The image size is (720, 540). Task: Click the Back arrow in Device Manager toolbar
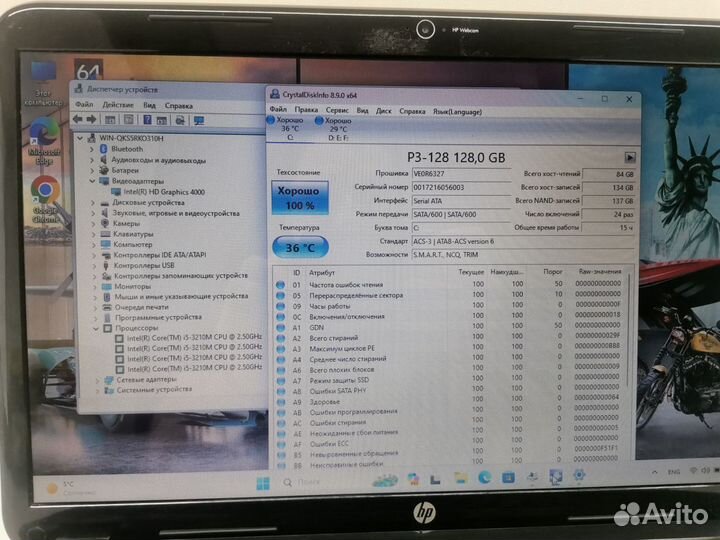coord(78,119)
